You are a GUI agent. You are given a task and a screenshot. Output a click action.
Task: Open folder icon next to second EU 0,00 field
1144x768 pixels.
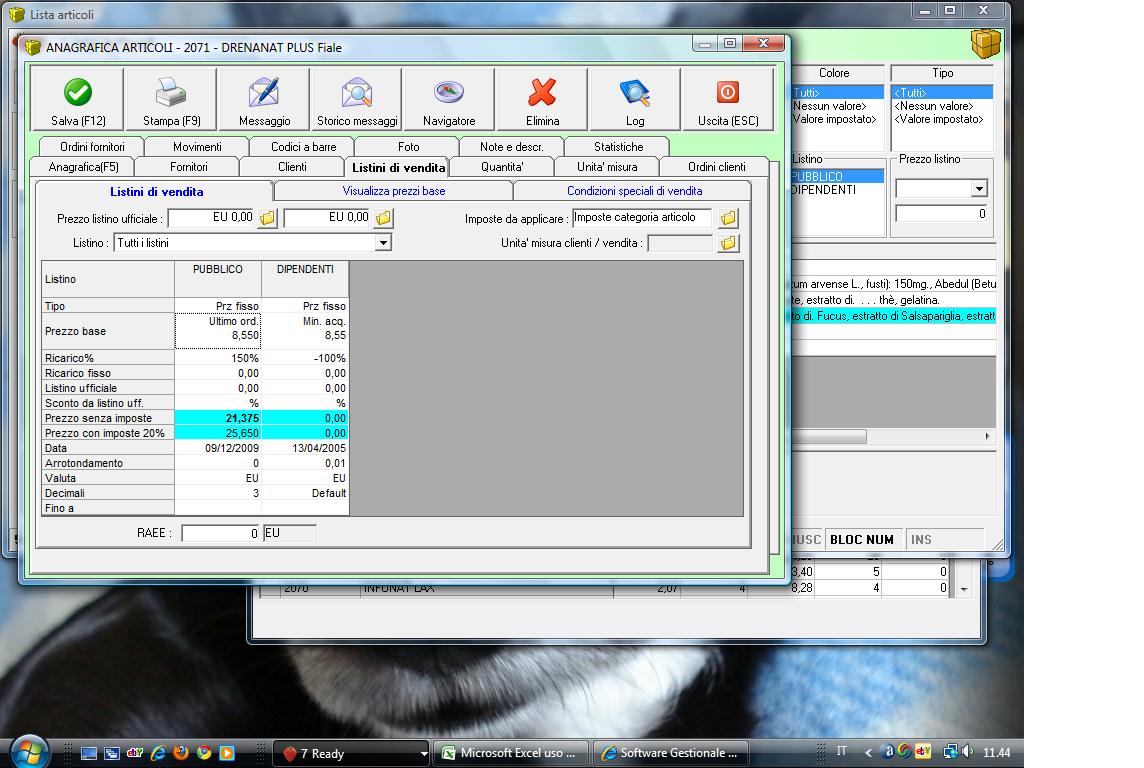click(x=384, y=218)
